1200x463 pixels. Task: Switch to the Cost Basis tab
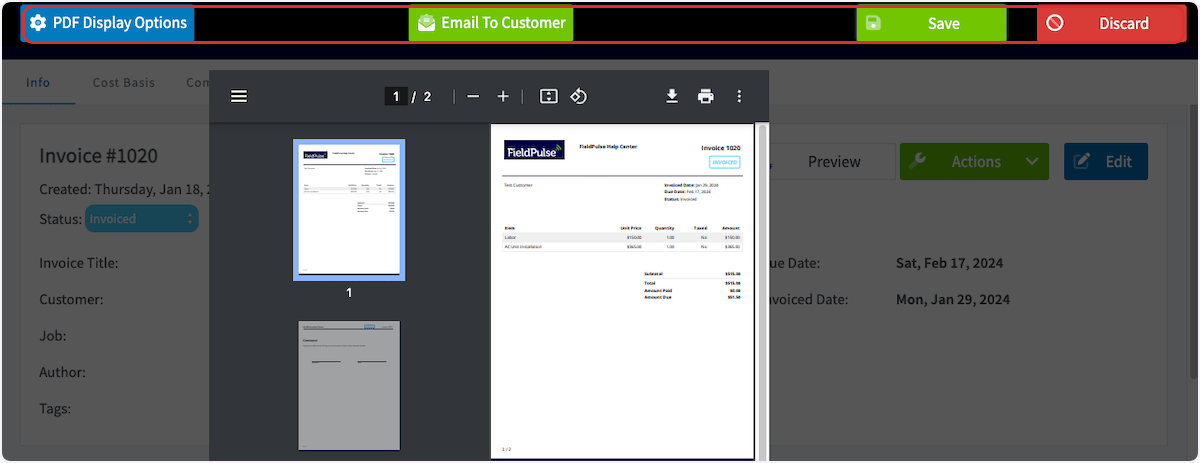124,83
